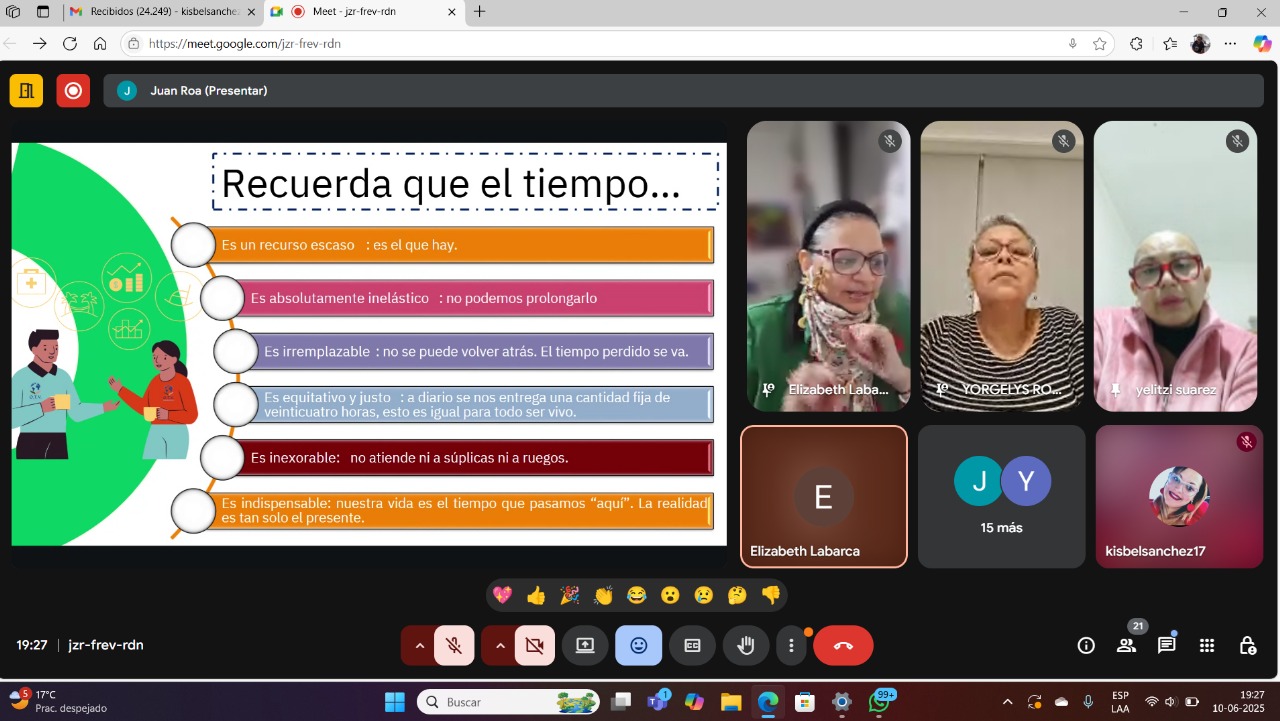Start presenting your screen
The width and height of the screenshot is (1280, 721).
coord(585,646)
